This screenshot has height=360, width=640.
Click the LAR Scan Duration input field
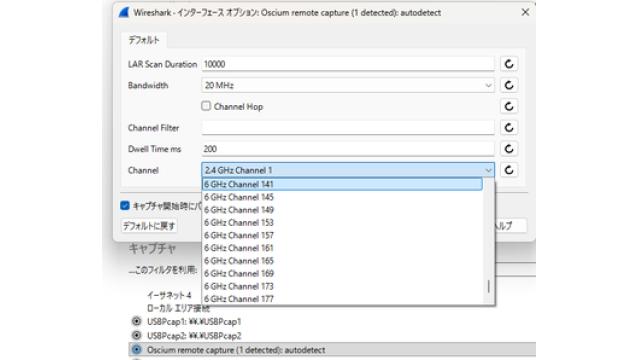pos(348,64)
